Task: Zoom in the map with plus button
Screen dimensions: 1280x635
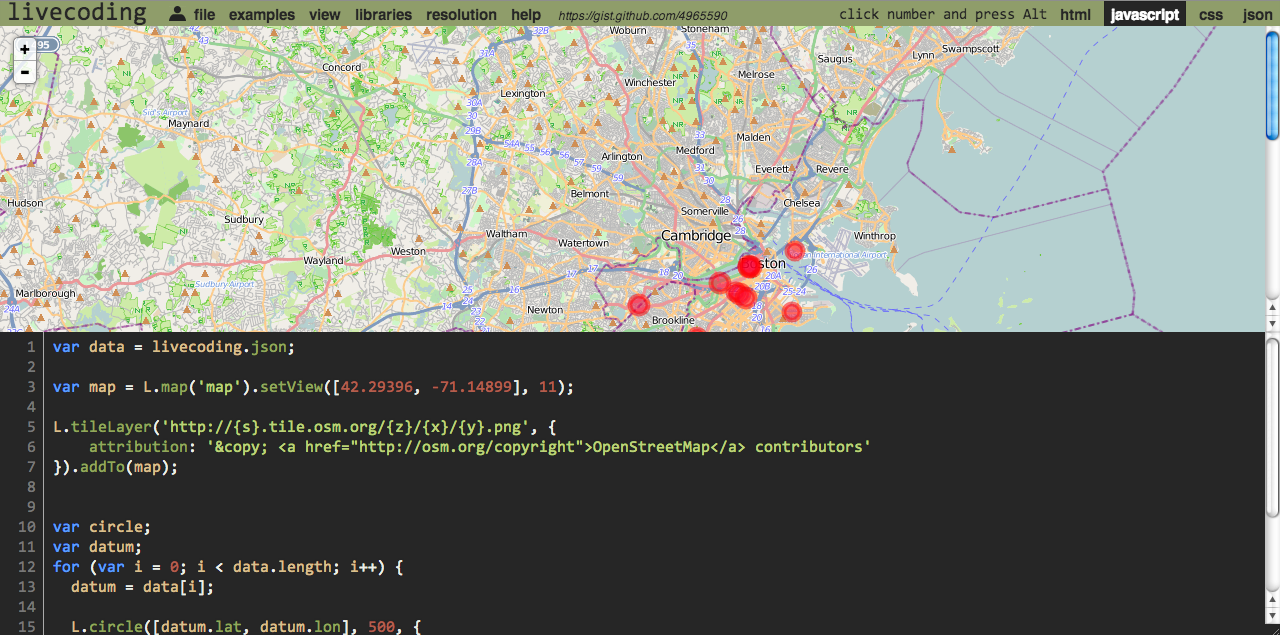Action: click(25, 49)
